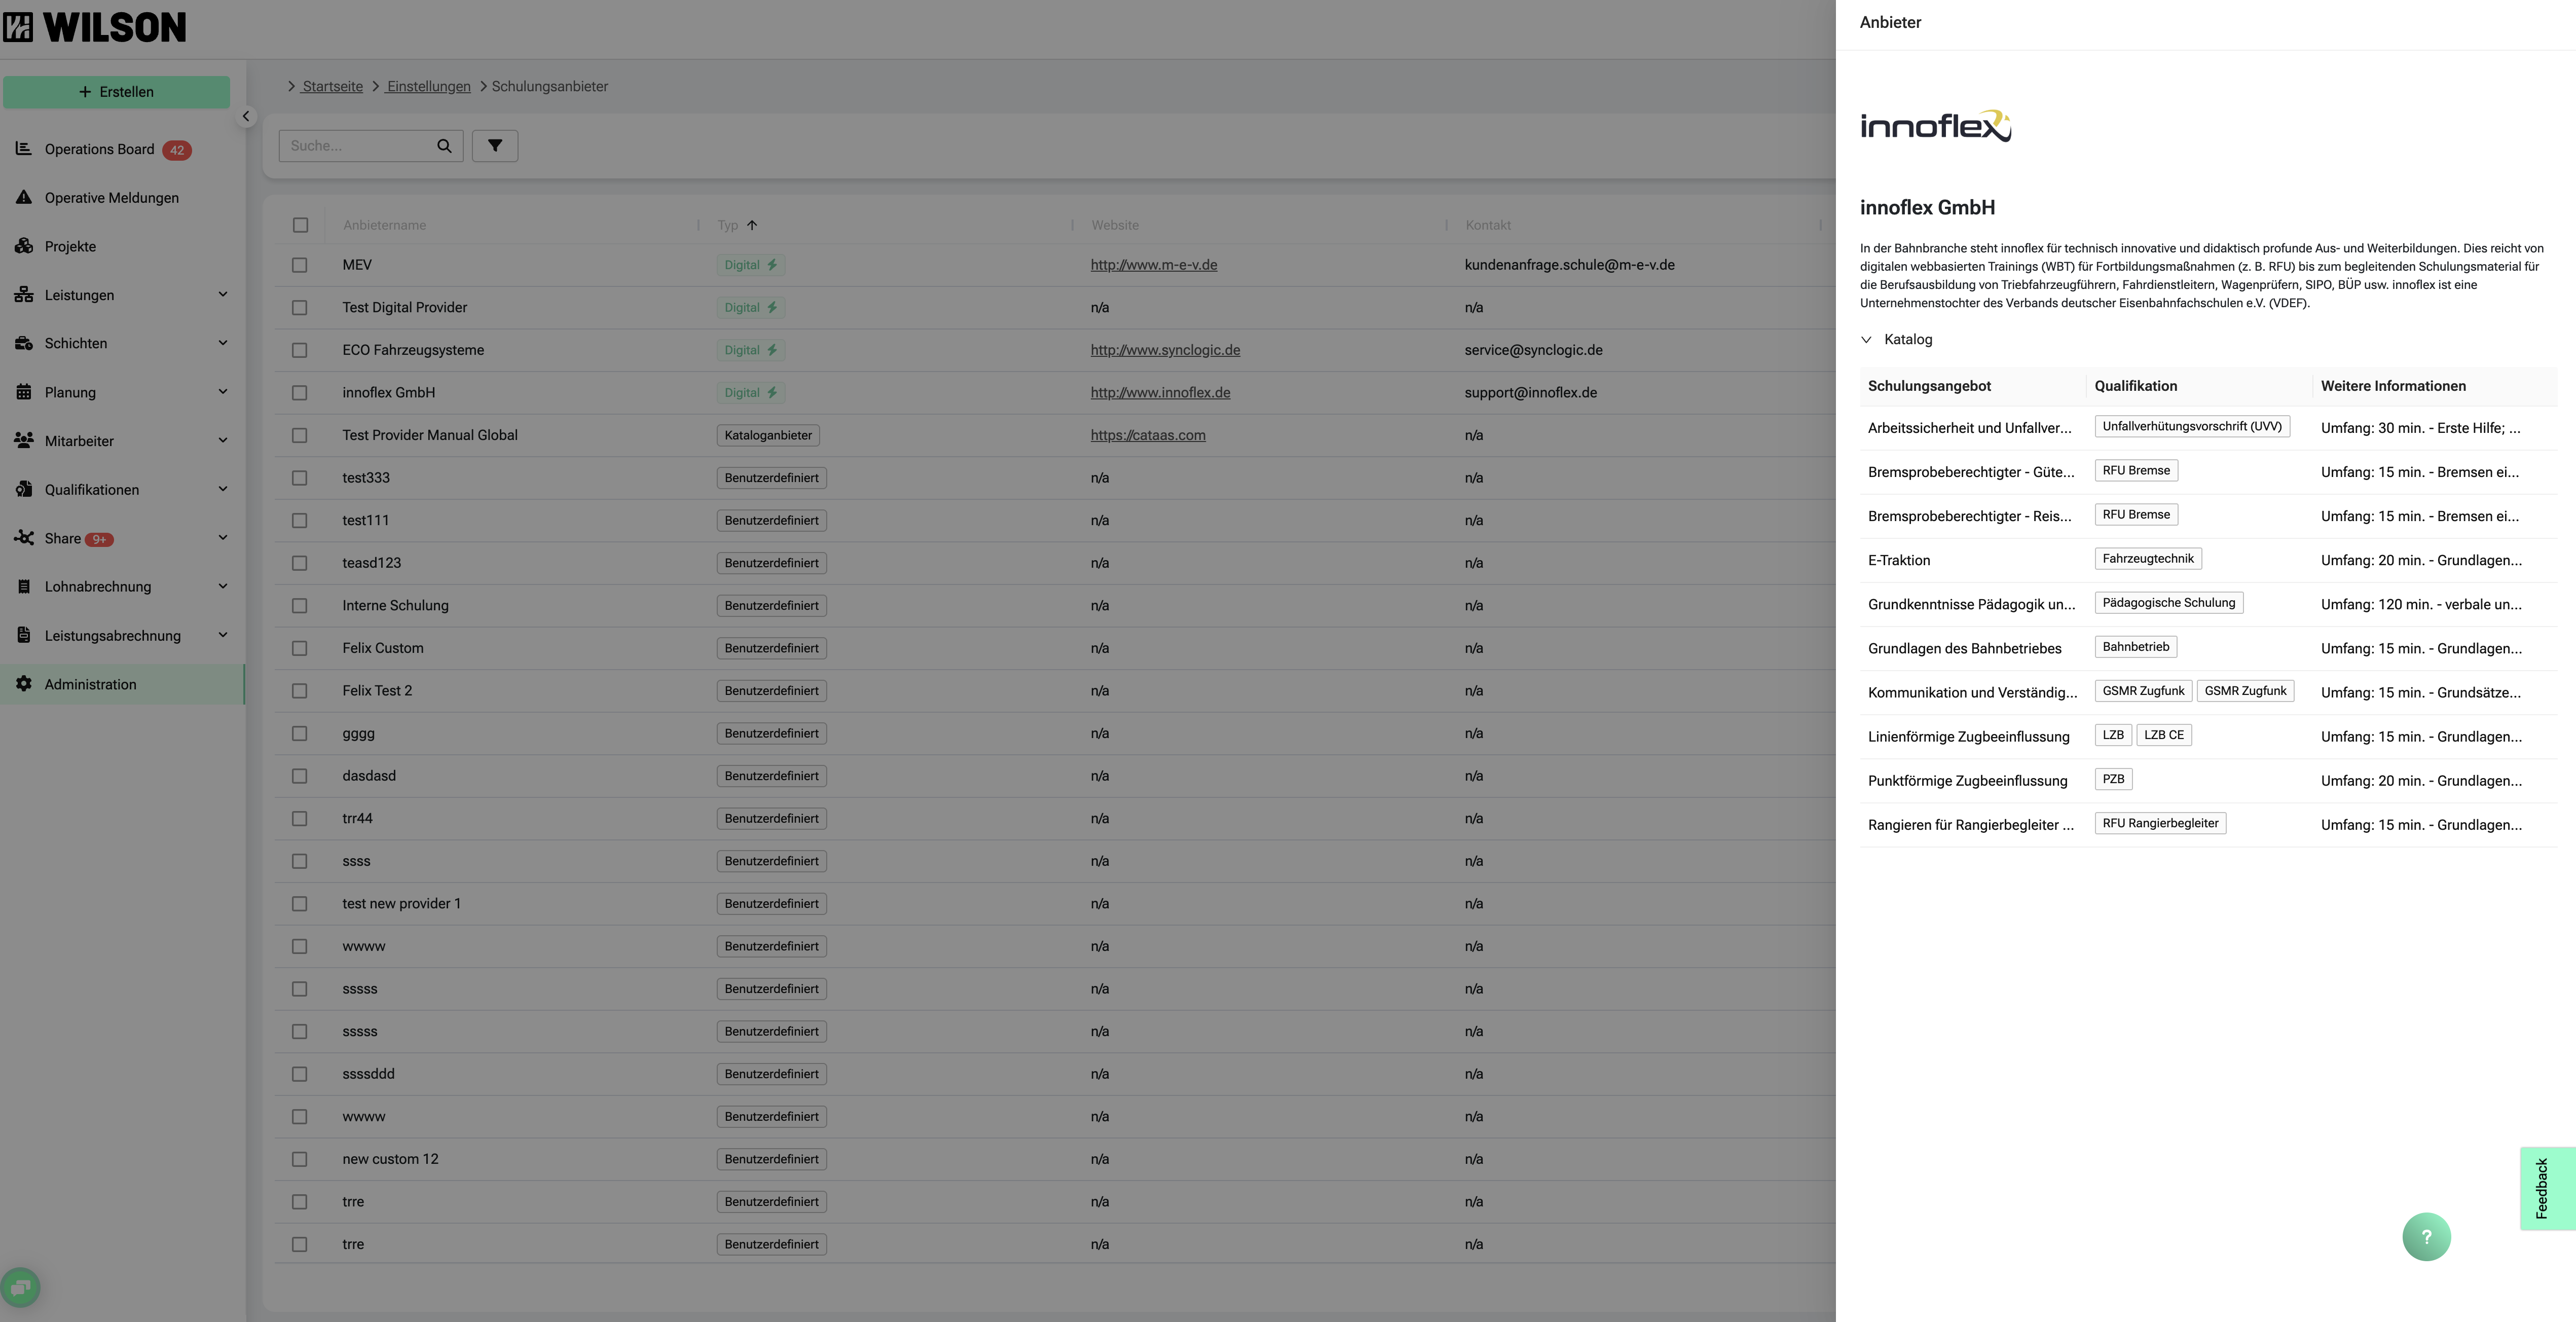
Task: Click the Projekte icon in sidebar
Action: point(23,246)
